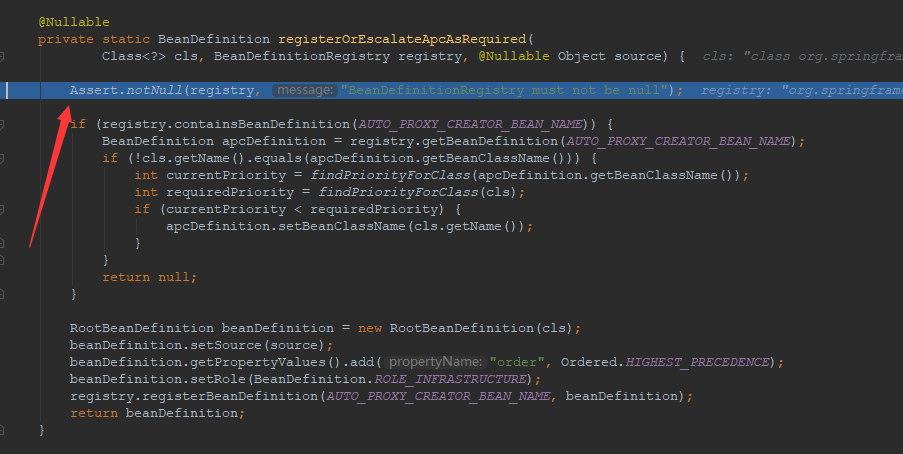Click fold end marker beside inner closing brace
The image size is (903, 454).
click(x=4, y=243)
